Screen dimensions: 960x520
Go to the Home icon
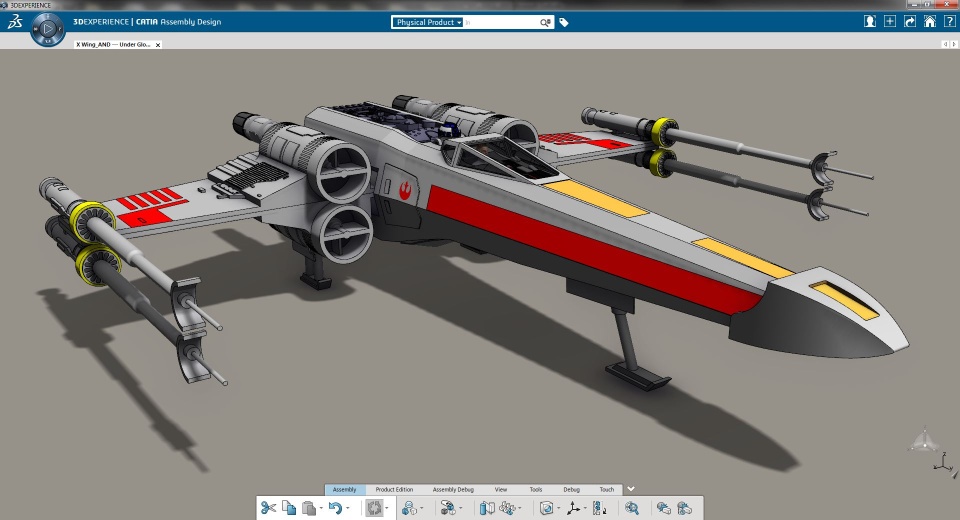tap(929, 21)
